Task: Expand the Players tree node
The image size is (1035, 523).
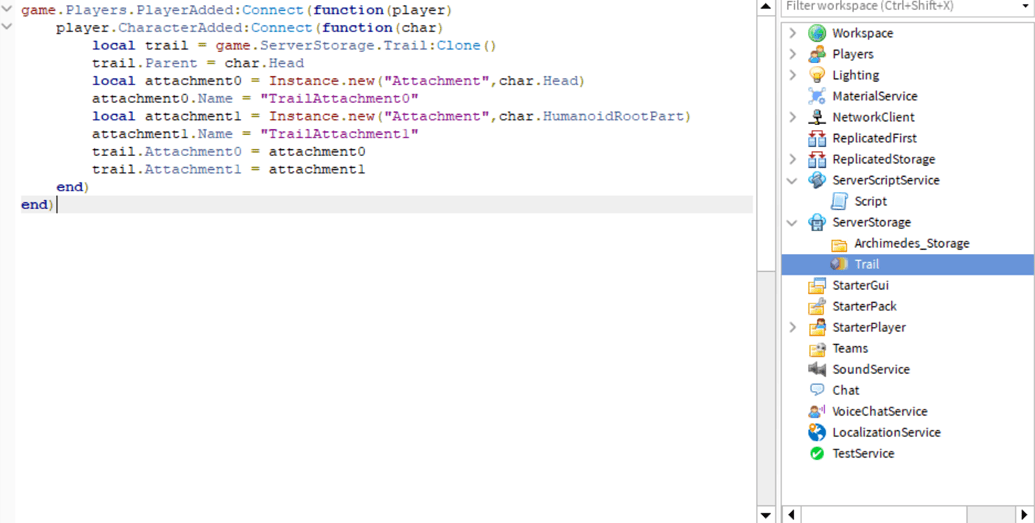Action: pos(793,54)
